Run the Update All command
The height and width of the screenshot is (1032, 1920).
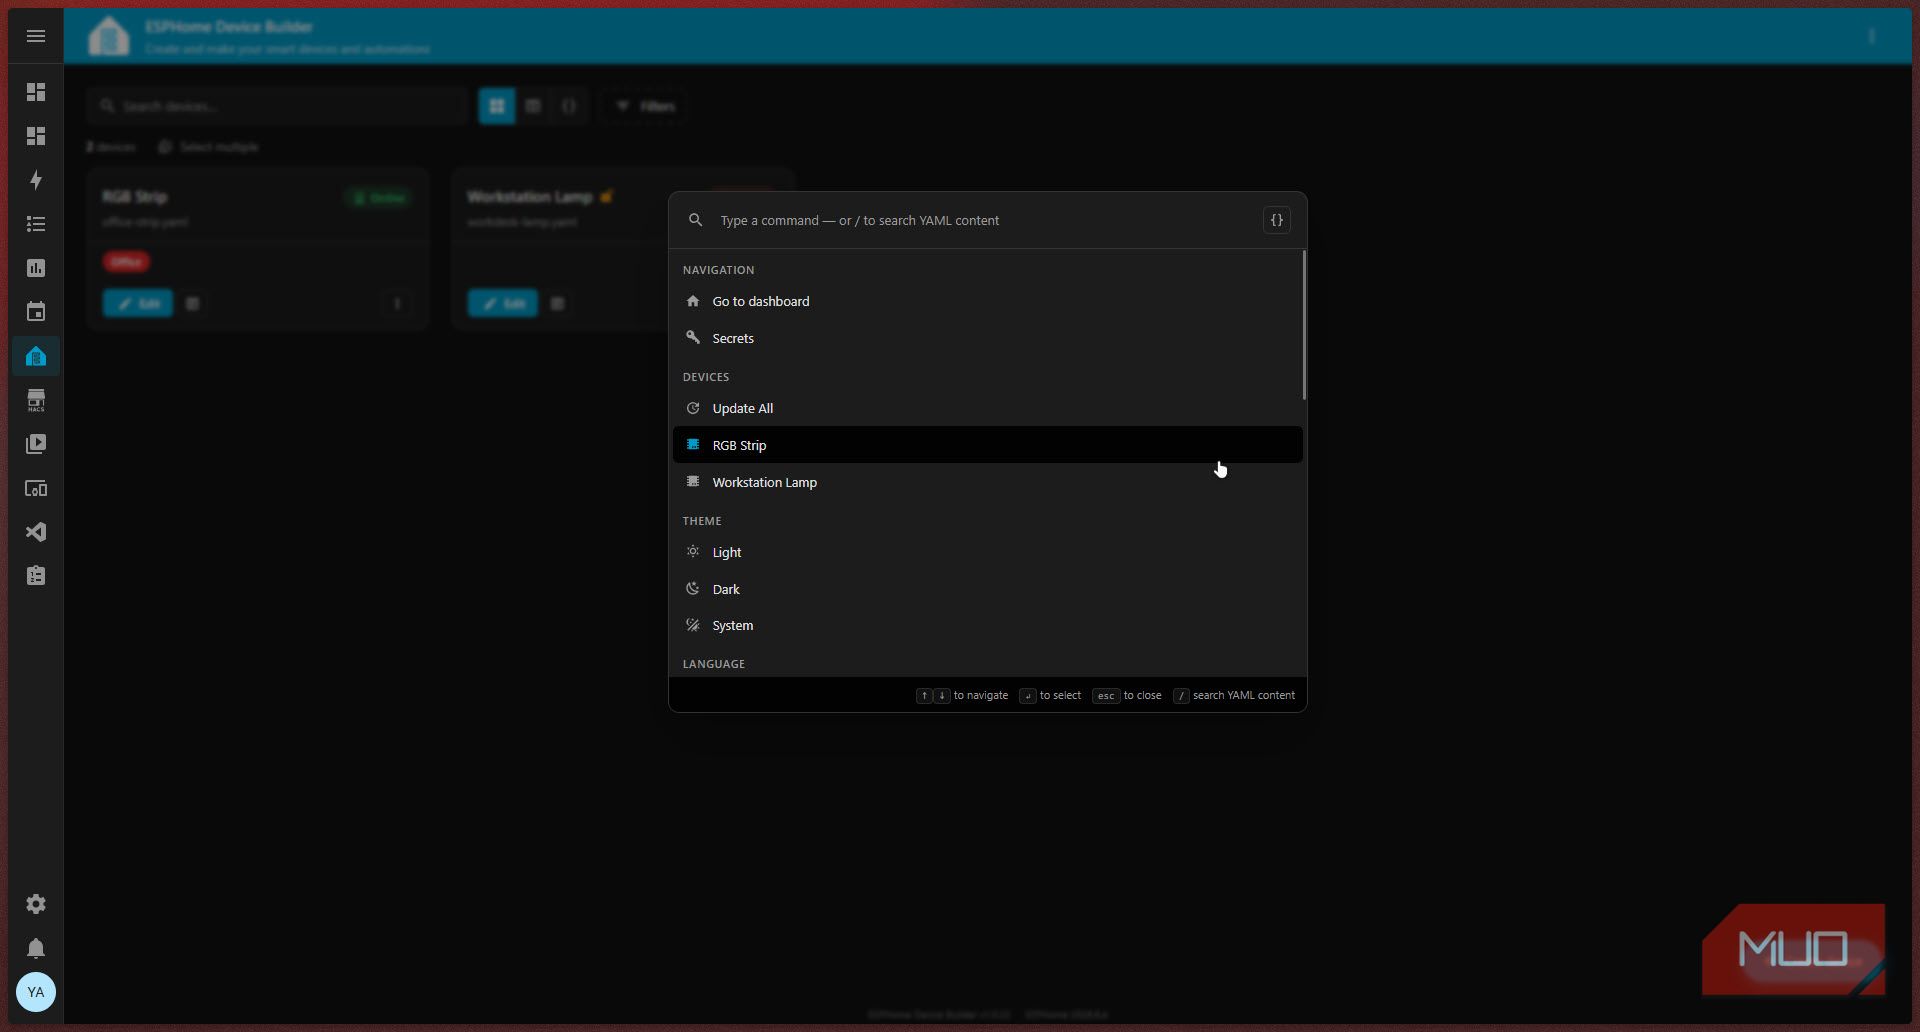coord(987,408)
